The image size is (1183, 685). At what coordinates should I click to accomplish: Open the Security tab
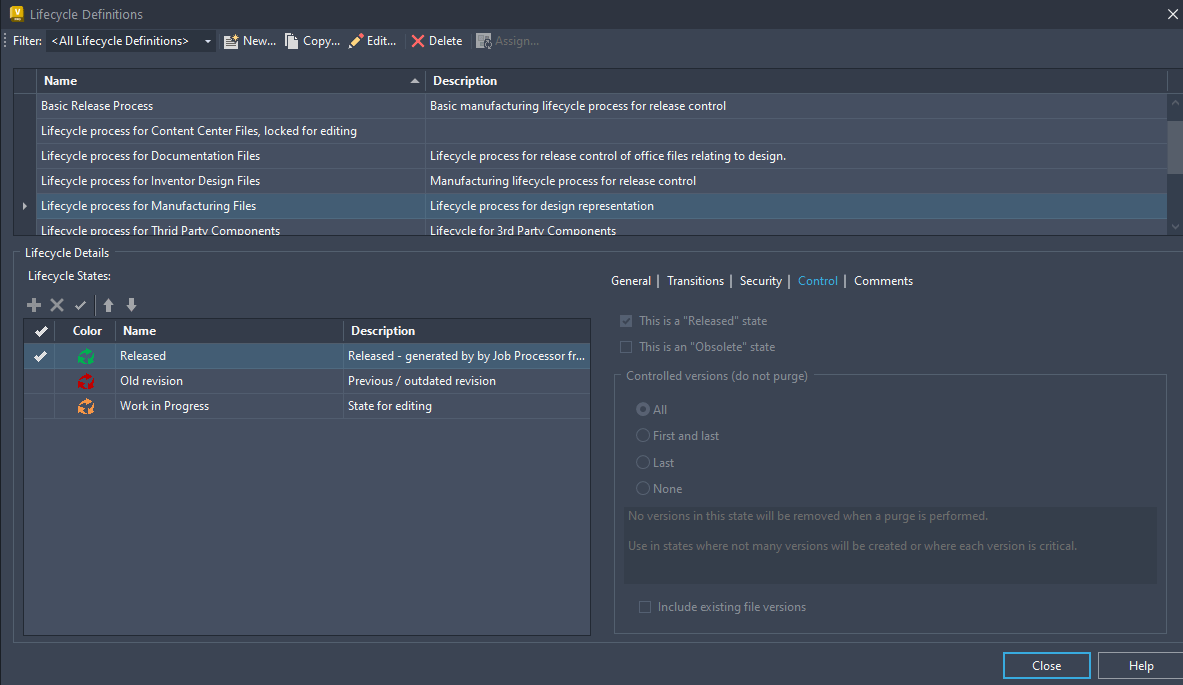coord(760,281)
